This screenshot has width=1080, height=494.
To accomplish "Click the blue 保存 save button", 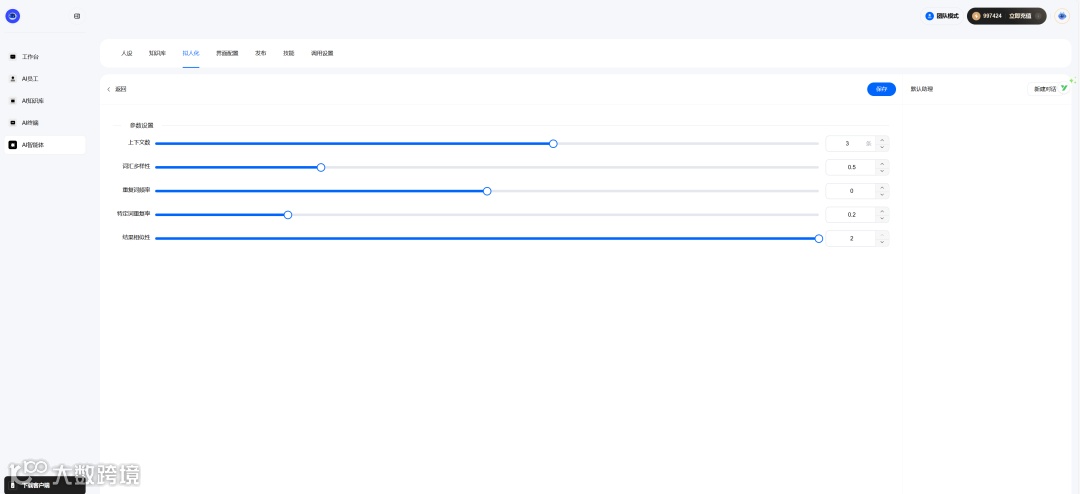I will (x=881, y=89).
